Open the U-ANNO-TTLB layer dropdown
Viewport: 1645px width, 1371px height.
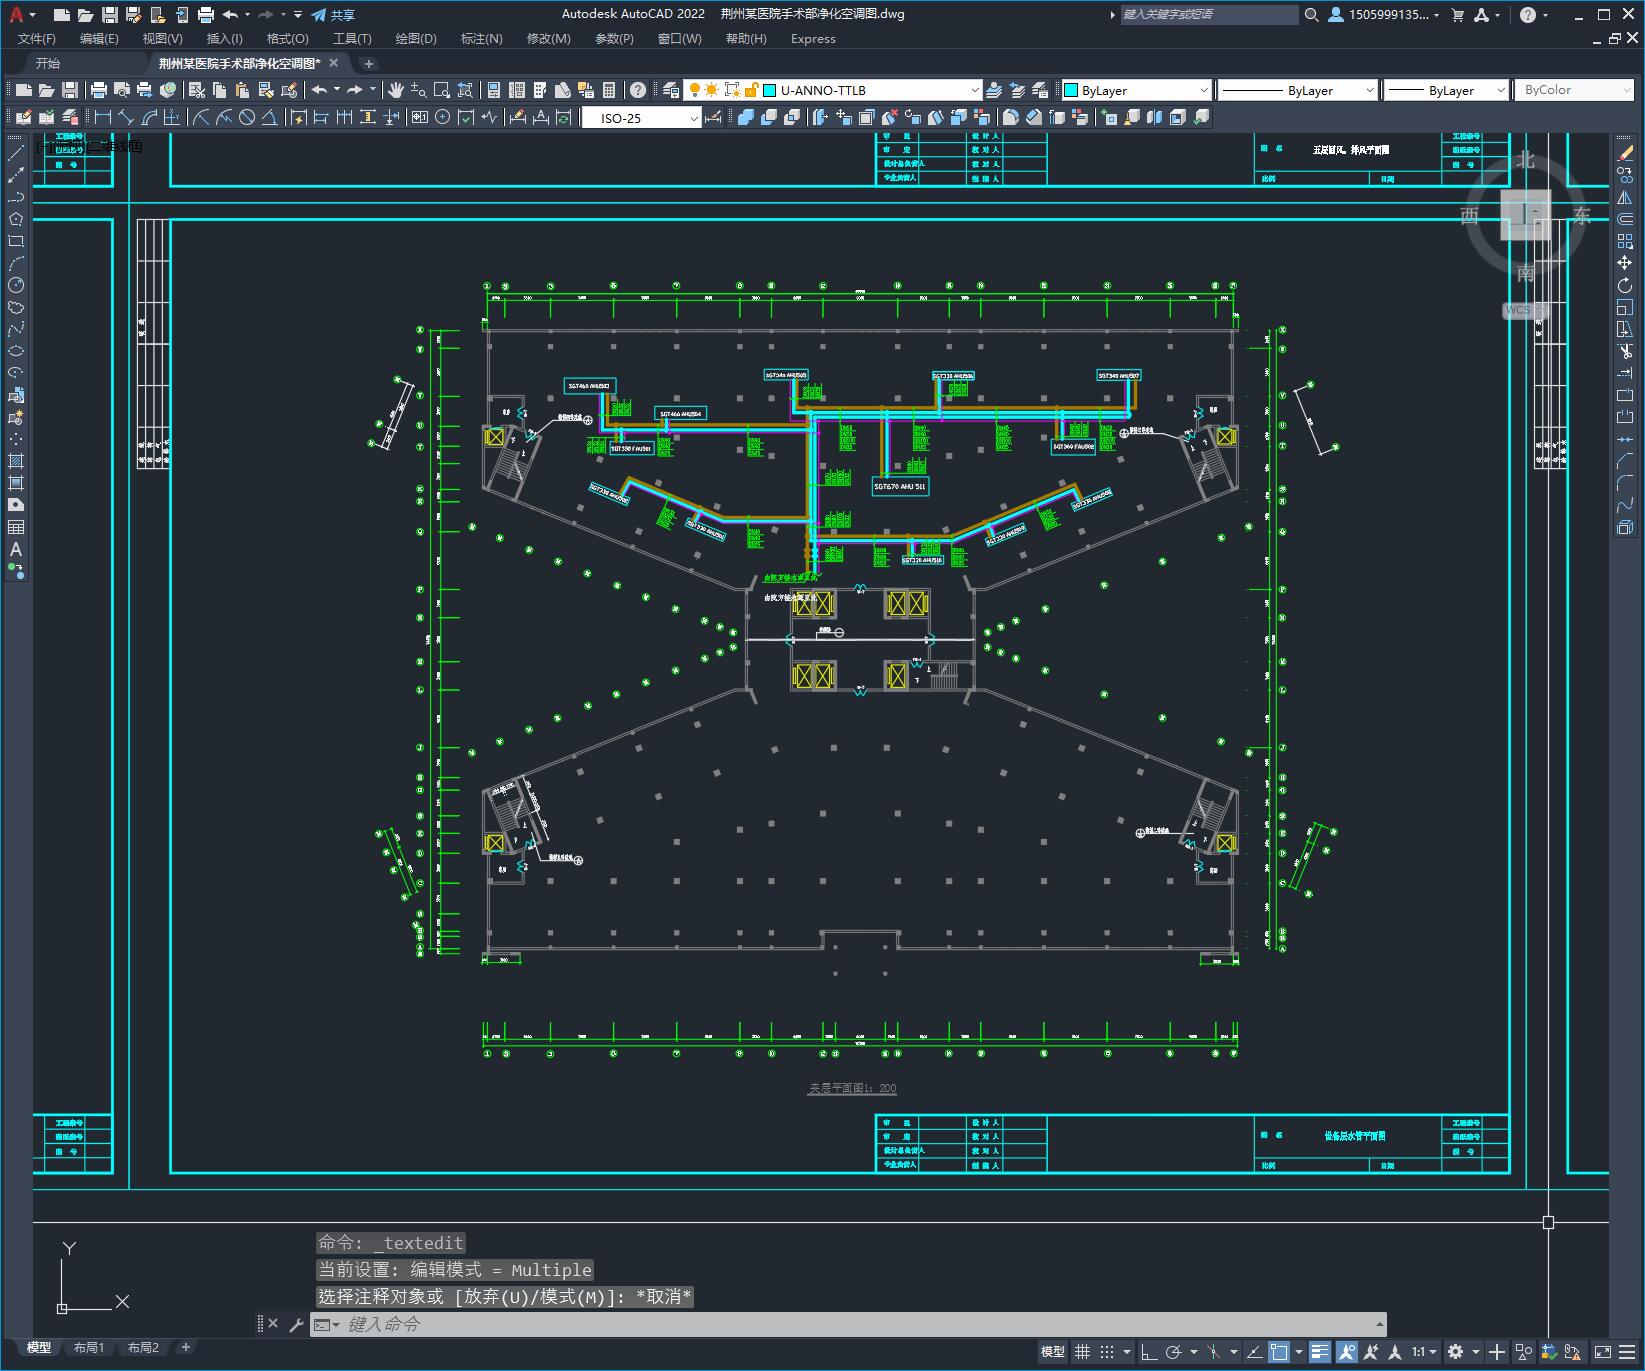tap(975, 90)
